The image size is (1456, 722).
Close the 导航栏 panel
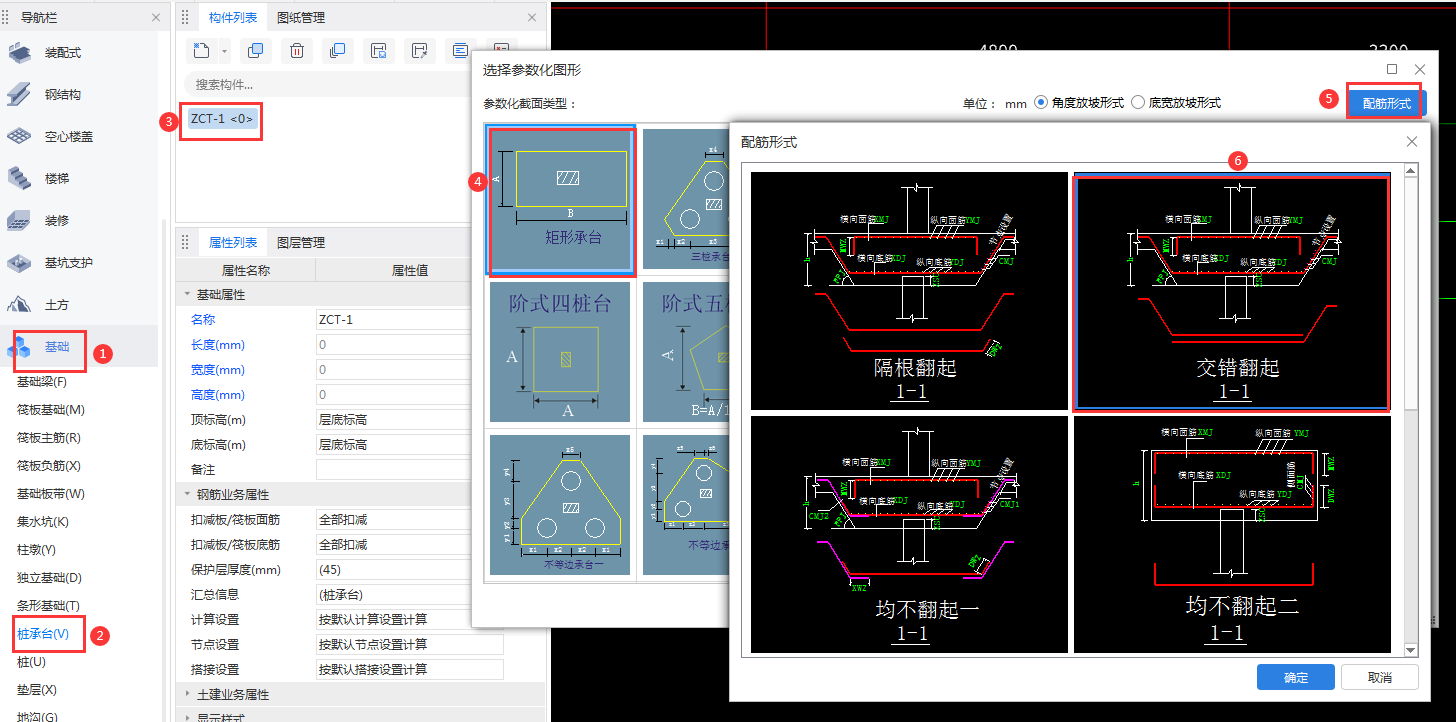(x=155, y=18)
